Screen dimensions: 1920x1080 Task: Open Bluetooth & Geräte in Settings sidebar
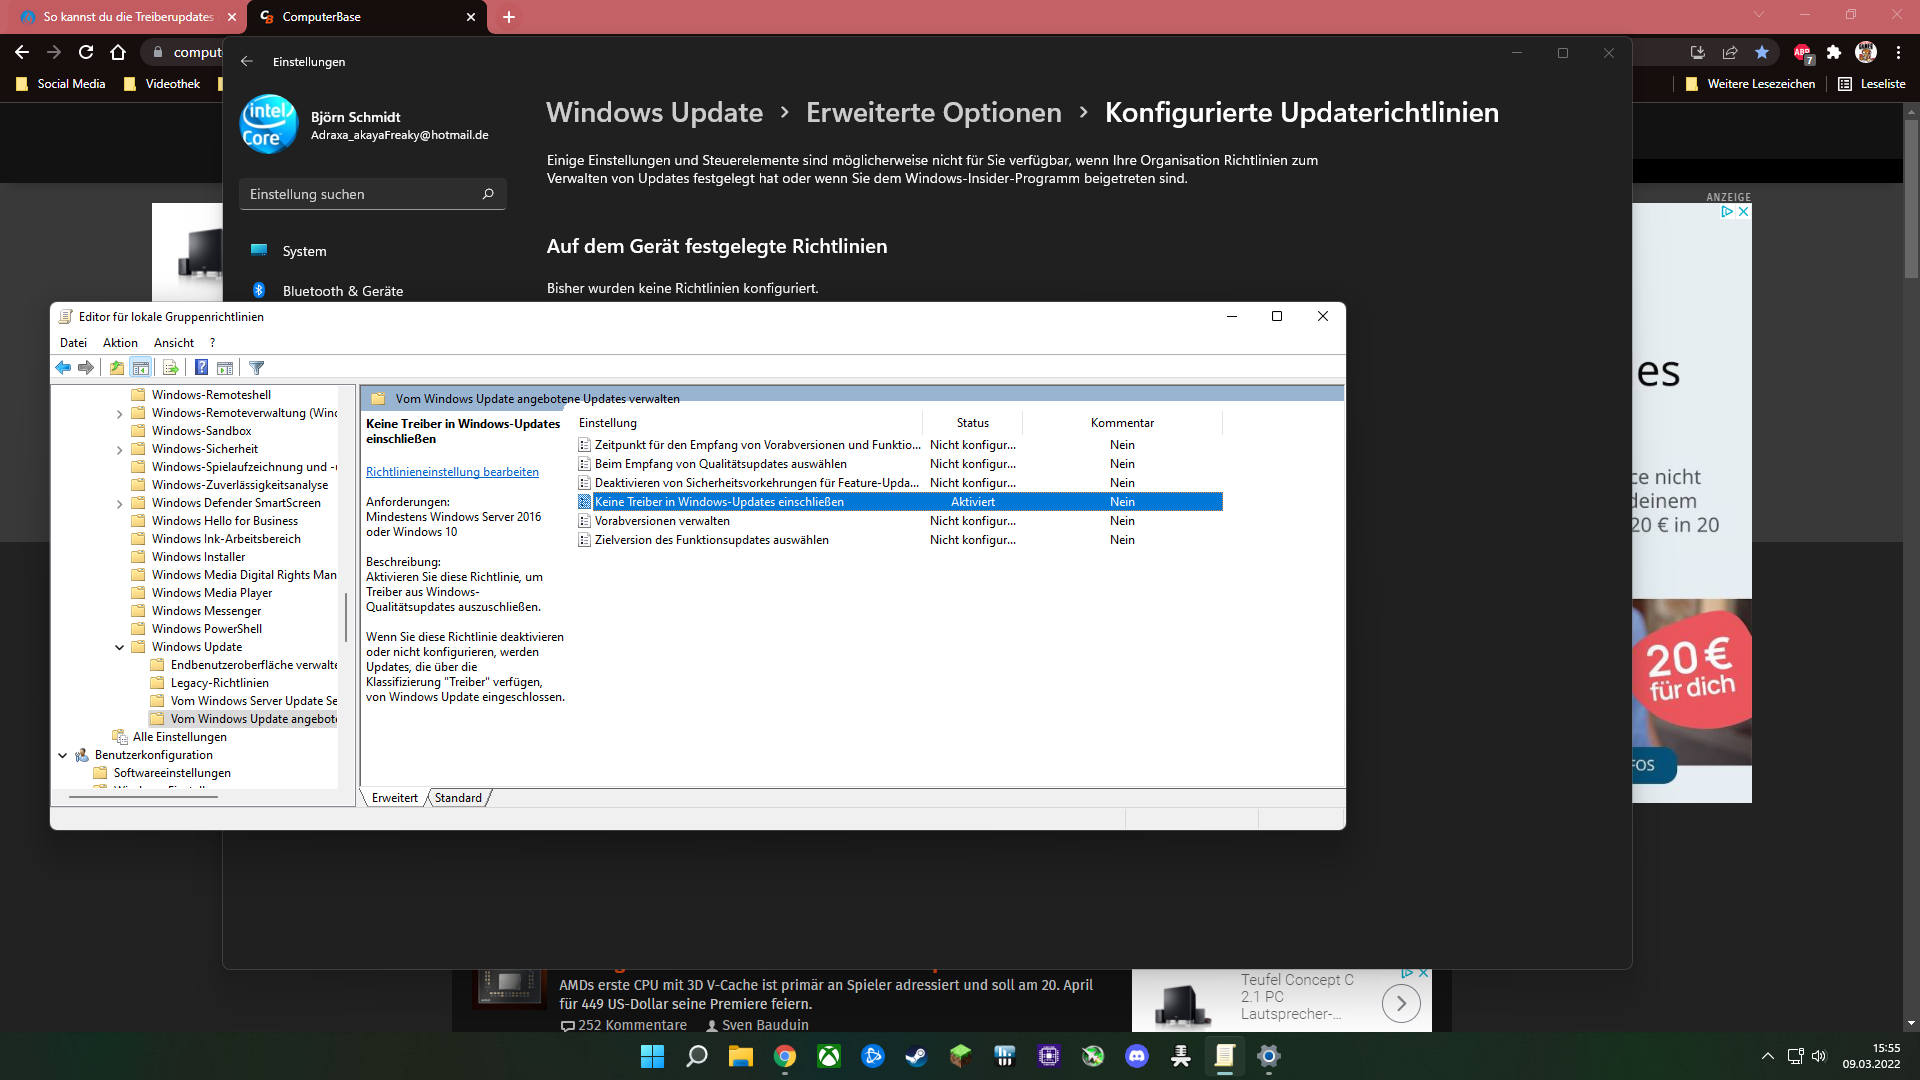[372, 291]
